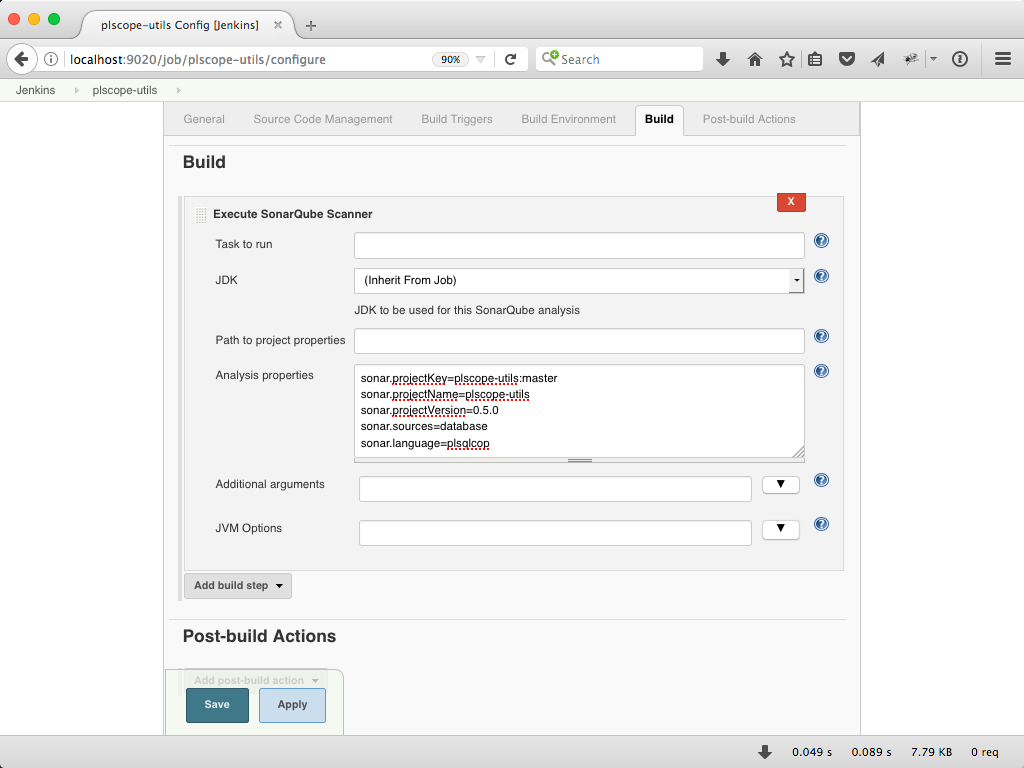This screenshot has width=1024, height=768.
Task: Switch to the Build Triggers tab
Action: click(x=456, y=120)
